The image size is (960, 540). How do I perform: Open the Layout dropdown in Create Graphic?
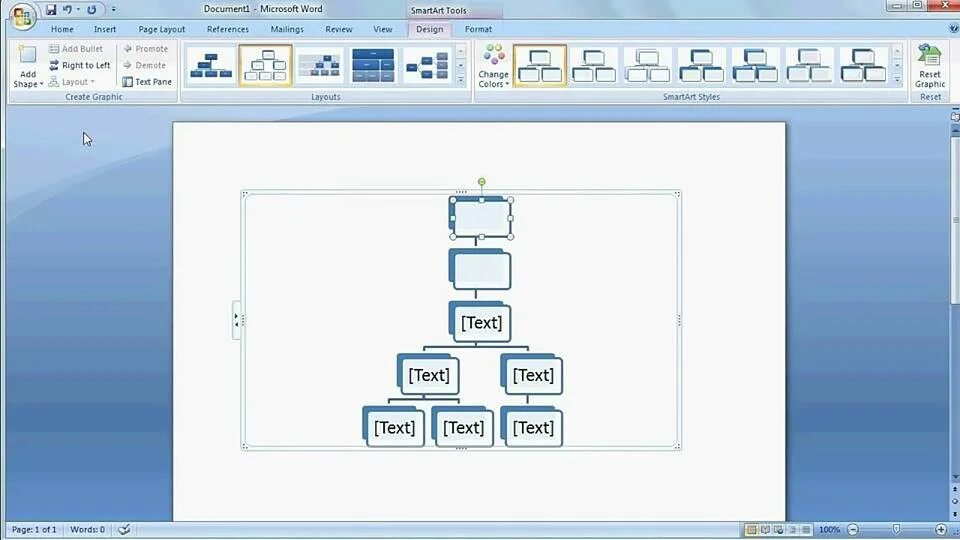point(72,81)
